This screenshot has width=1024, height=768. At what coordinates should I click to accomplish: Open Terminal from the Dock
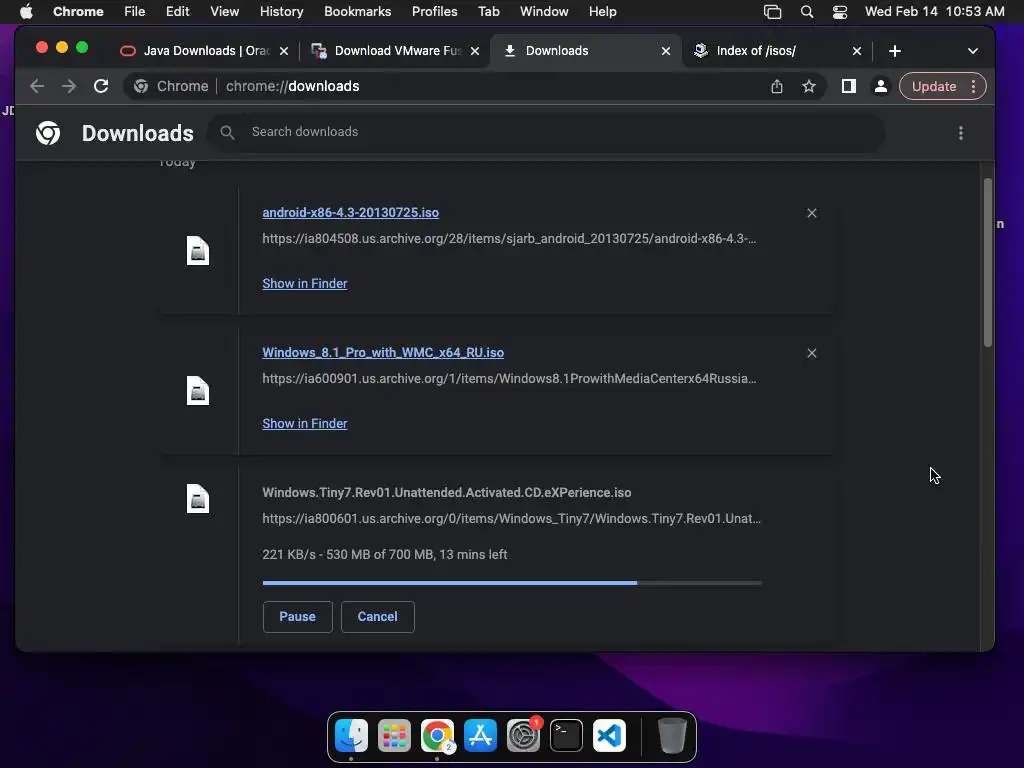pos(566,735)
